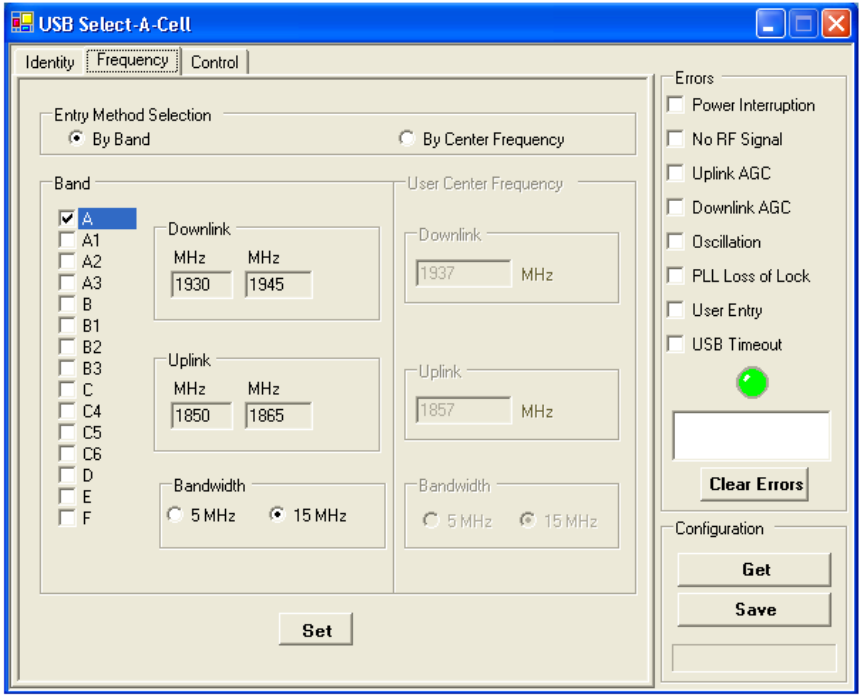The height and width of the screenshot is (697, 863).
Task: Check band C4 checkbox
Action: coord(67,411)
